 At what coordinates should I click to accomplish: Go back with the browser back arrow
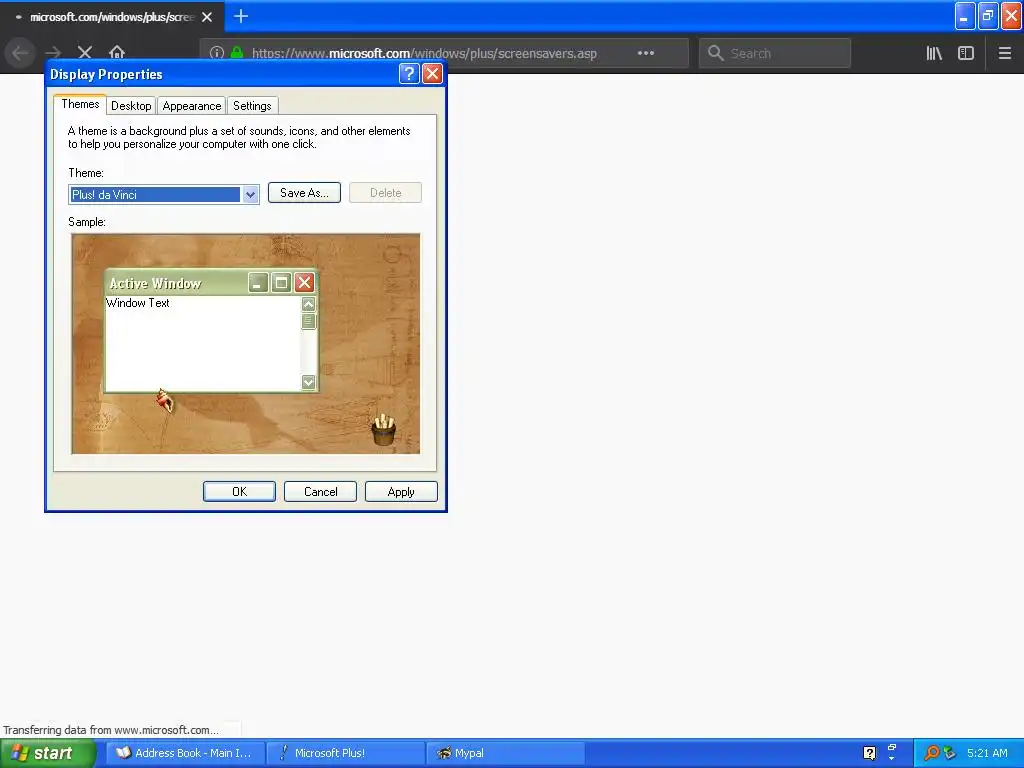[20, 53]
